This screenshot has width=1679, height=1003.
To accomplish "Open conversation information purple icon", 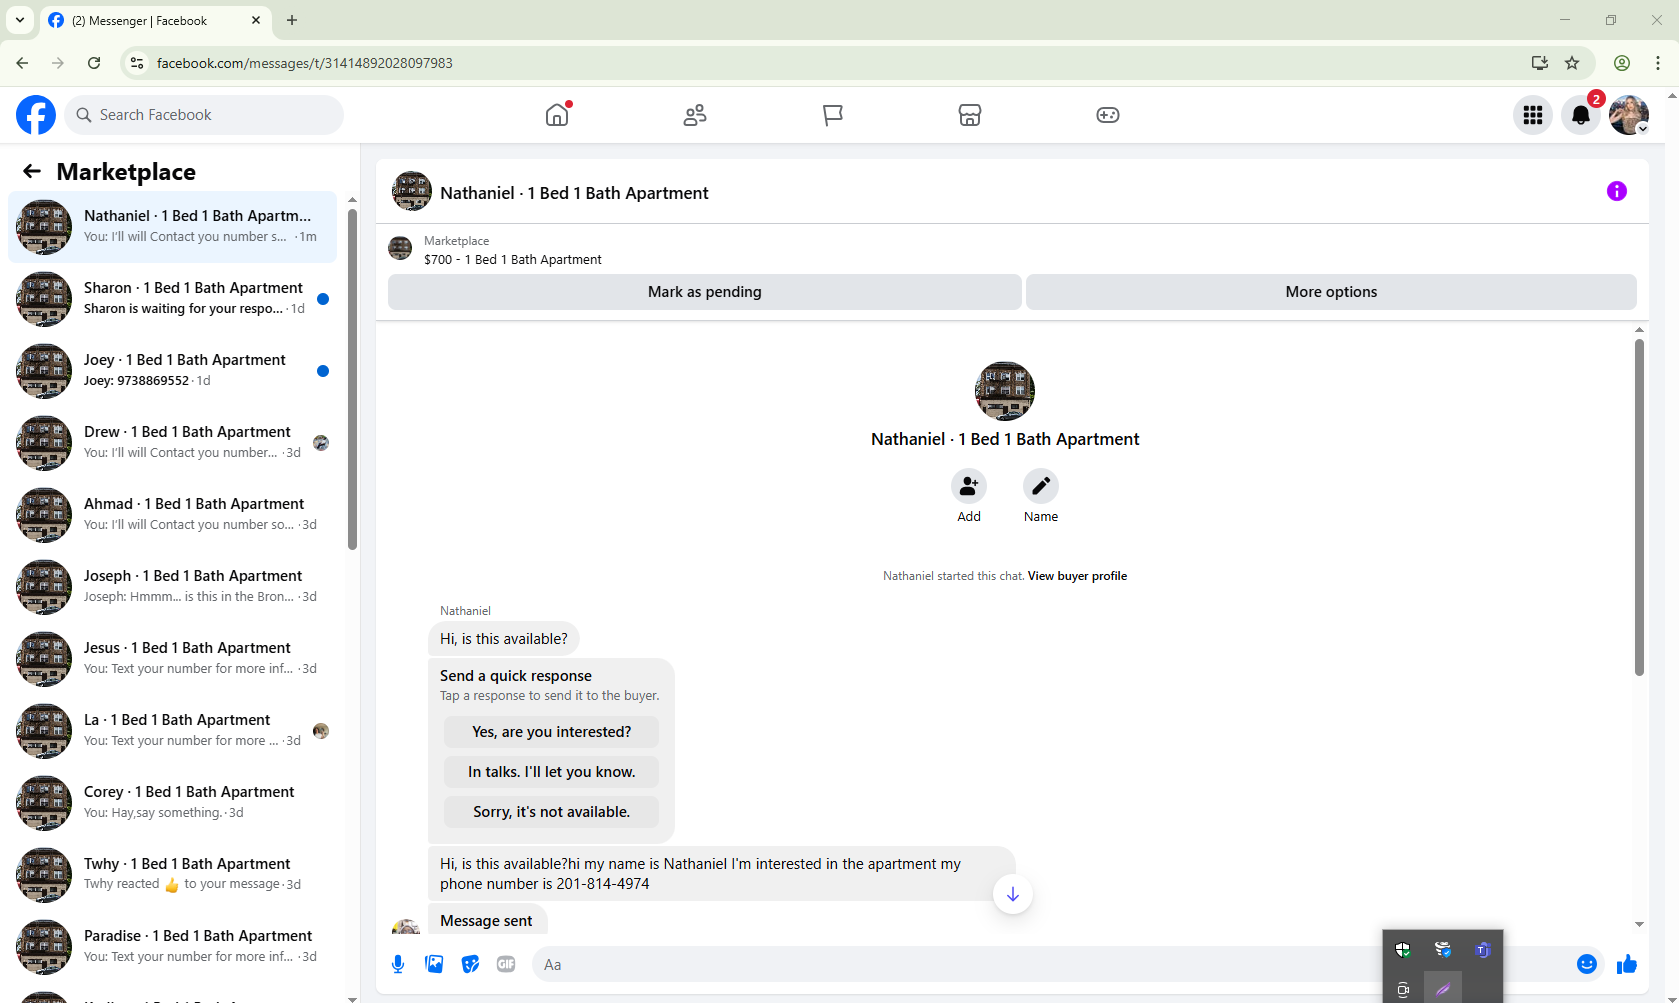I will (1617, 191).
